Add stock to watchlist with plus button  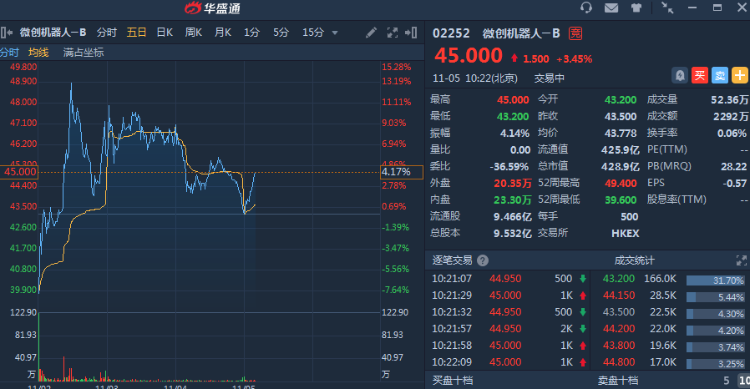click(x=739, y=75)
